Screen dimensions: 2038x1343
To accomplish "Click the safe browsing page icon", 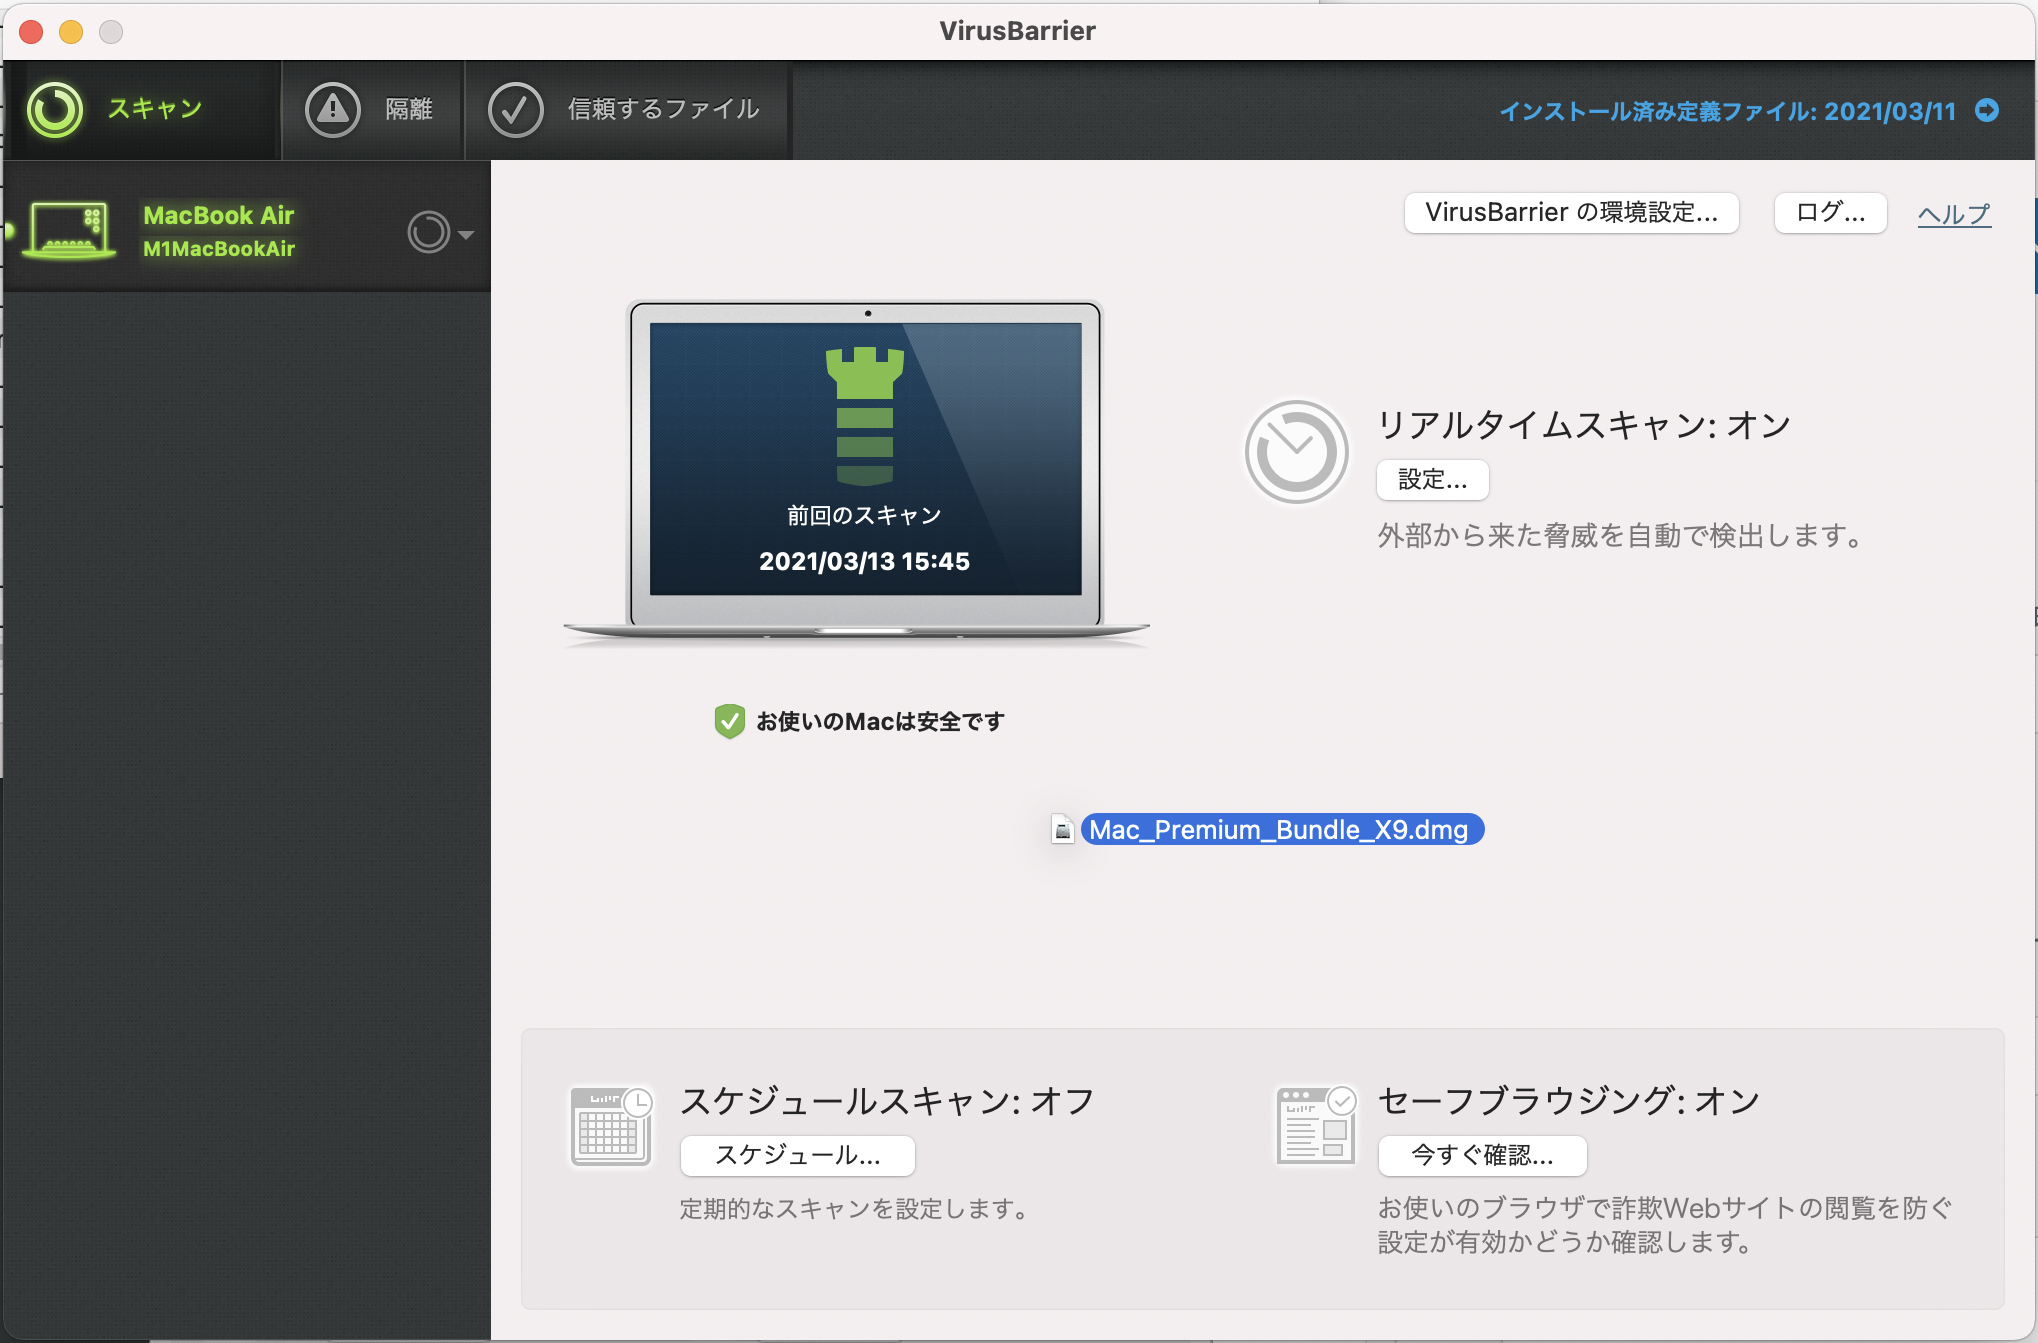I will 1316,1126.
